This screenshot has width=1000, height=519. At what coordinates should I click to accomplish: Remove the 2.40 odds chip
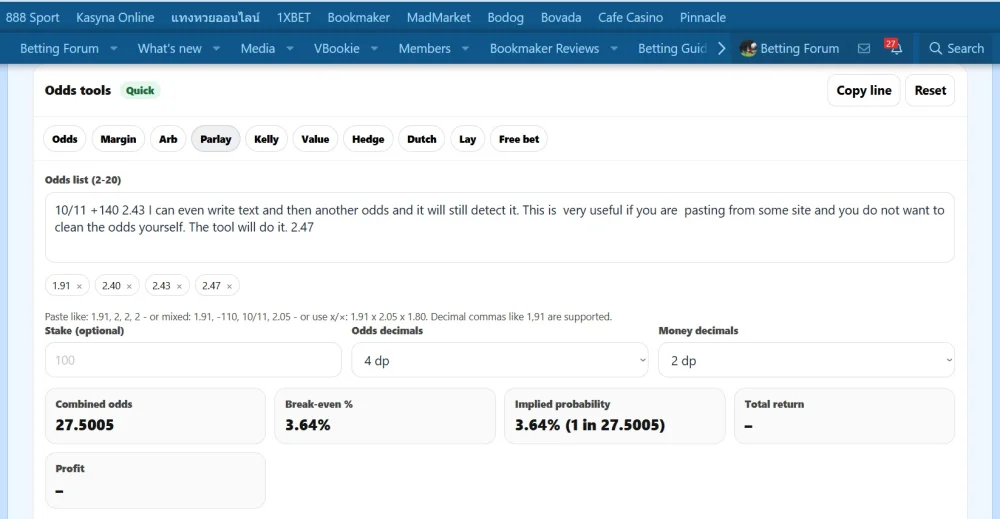129,286
